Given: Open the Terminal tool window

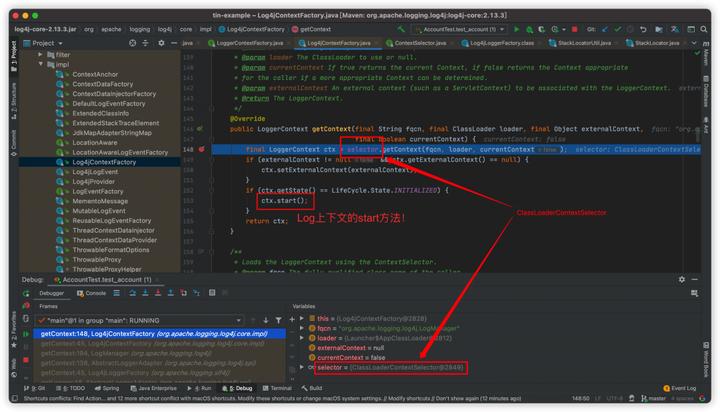Looking at the screenshot, I should 277,388.
